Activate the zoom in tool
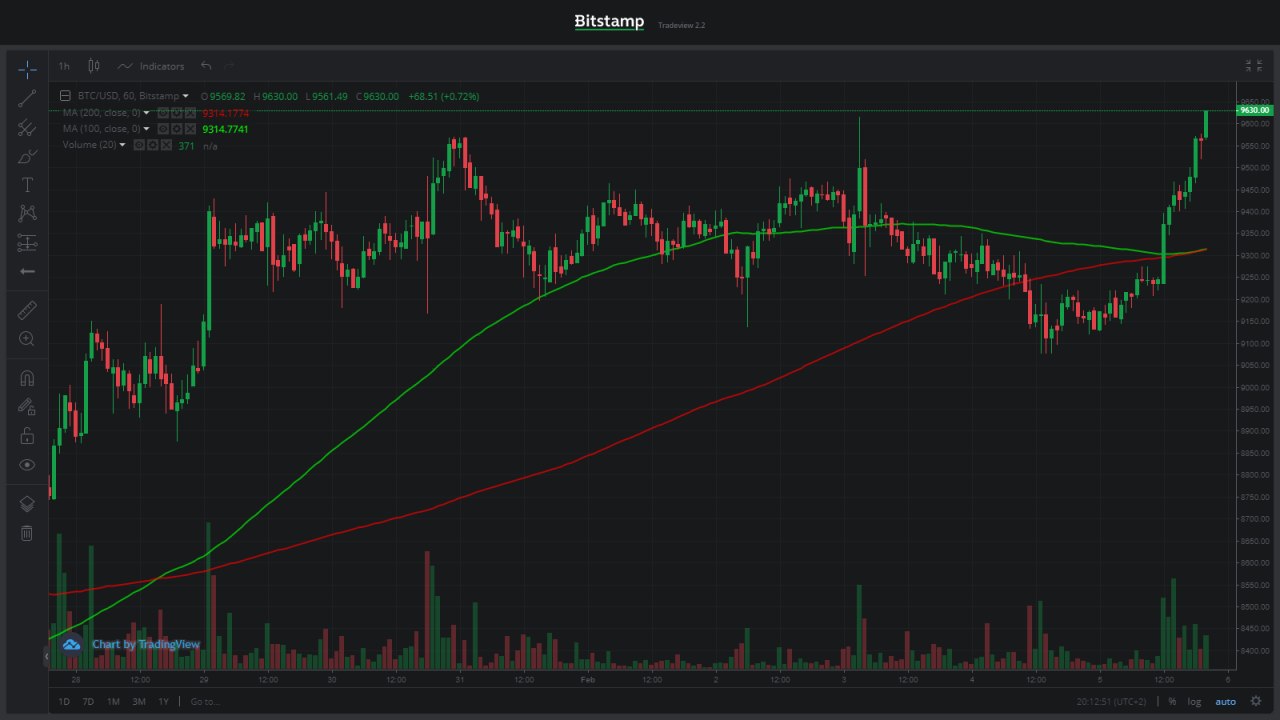1280x720 pixels. pos(27,339)
